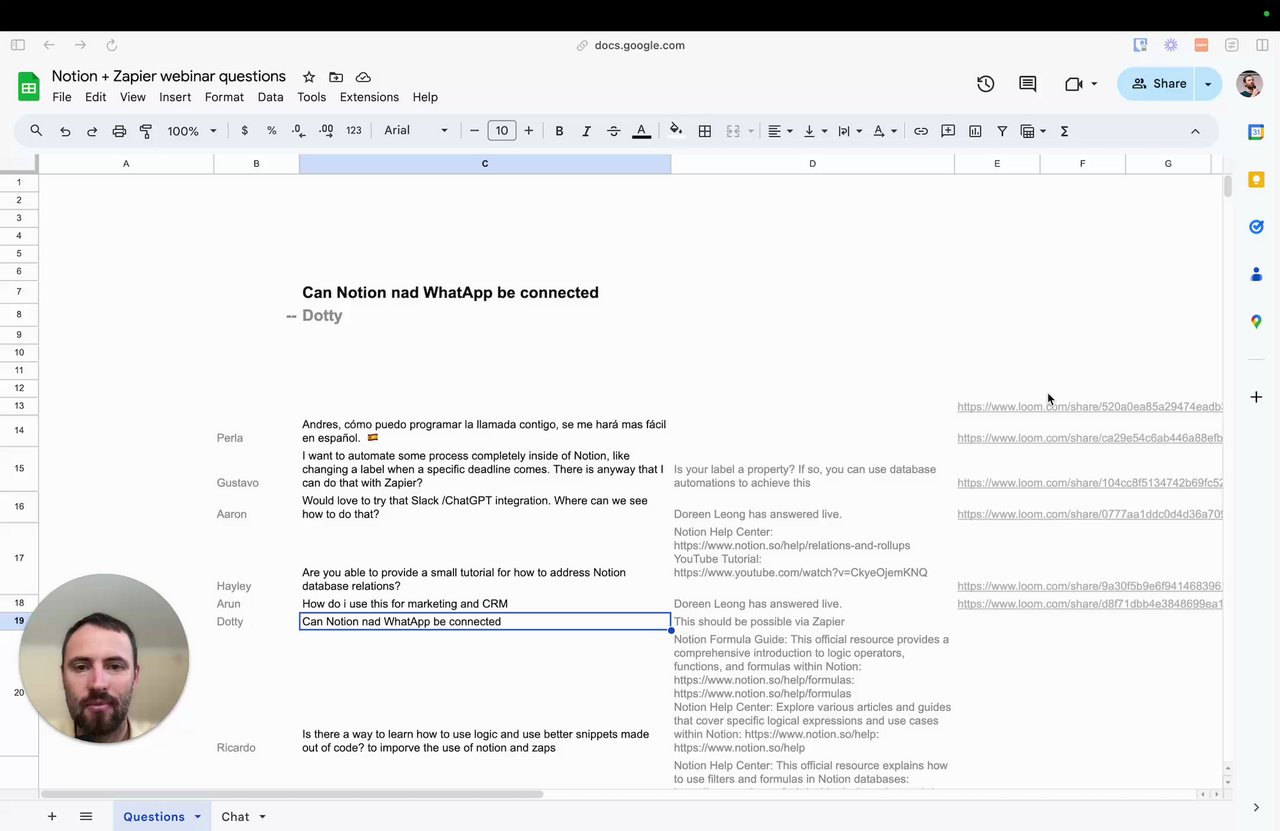Image resolution: width=1280 pixels, height=831 pixels.
Task: Open the Contacts side panel icon
Action: [x=1256, y=274]
